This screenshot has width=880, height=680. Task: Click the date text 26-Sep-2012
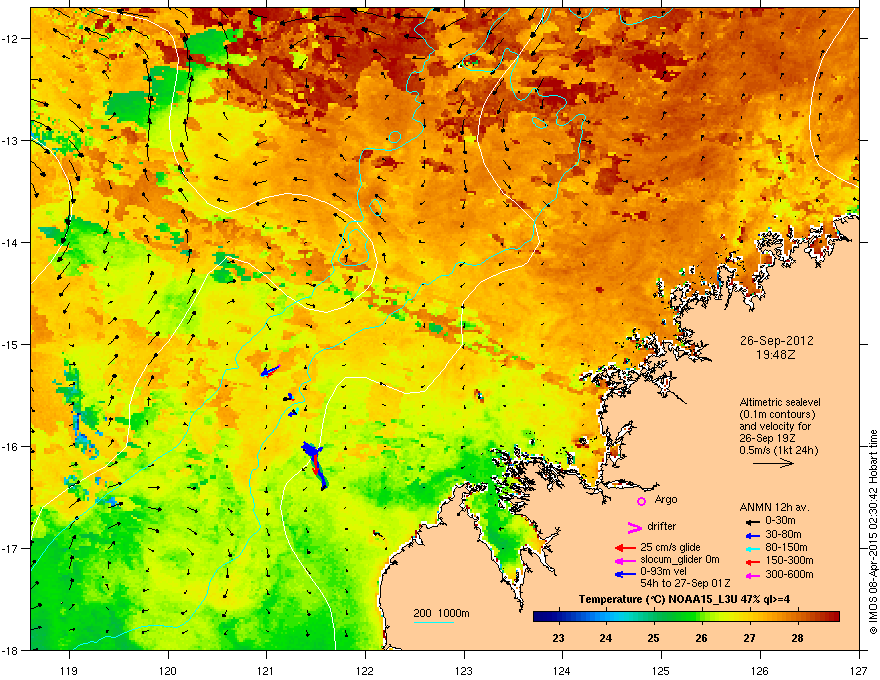pyautogui.click(x=776, y=341)
